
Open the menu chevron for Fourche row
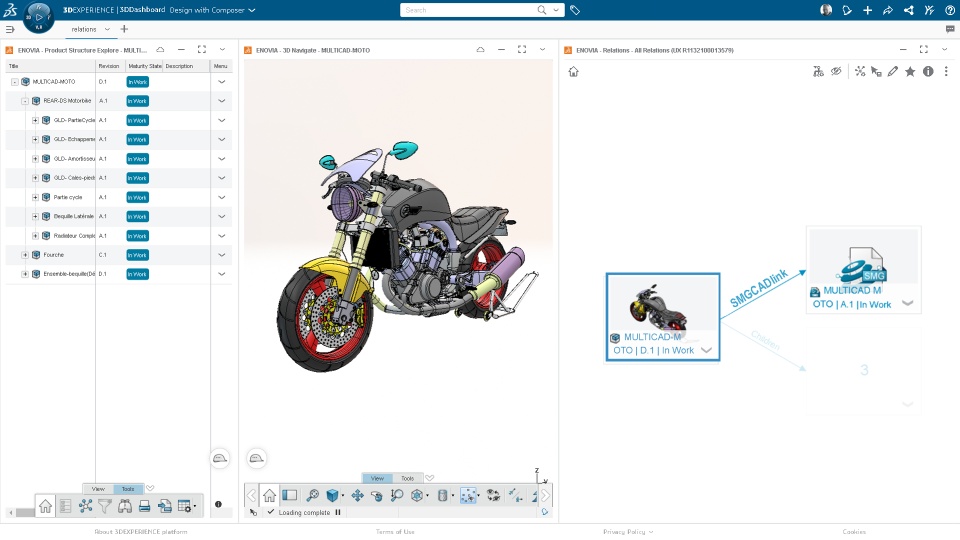(222, 255)
